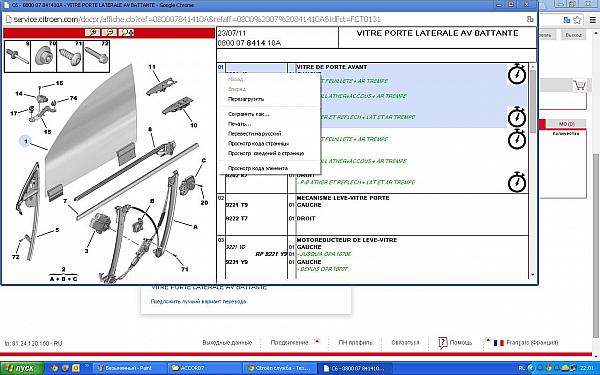Expand the 'Продвижение' footer menu arrow
Screen dimensions: 600x375
point(317,341)
